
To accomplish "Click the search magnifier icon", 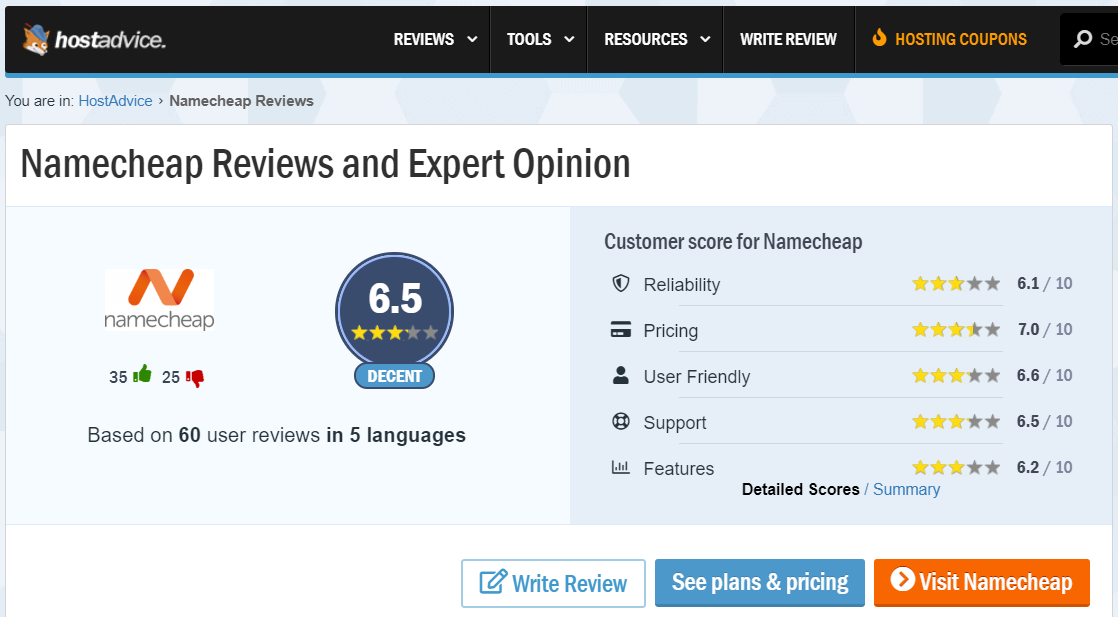I will (1083, 39).
